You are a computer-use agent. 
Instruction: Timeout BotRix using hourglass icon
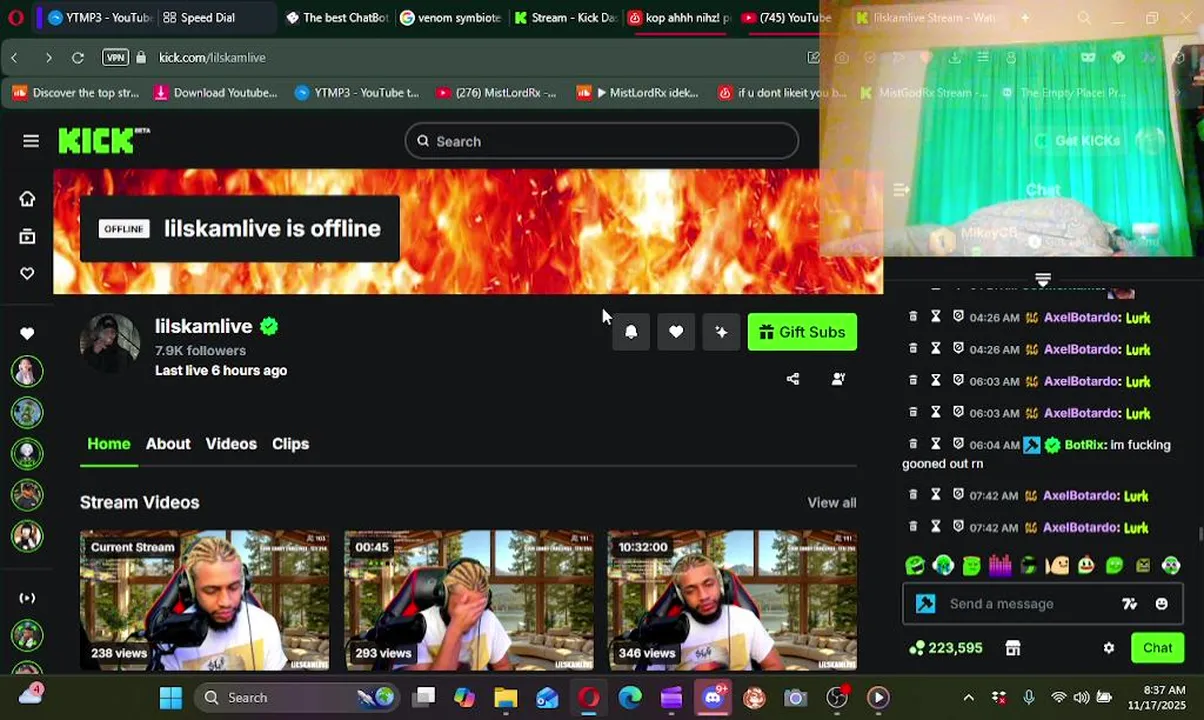click(936, 443)
